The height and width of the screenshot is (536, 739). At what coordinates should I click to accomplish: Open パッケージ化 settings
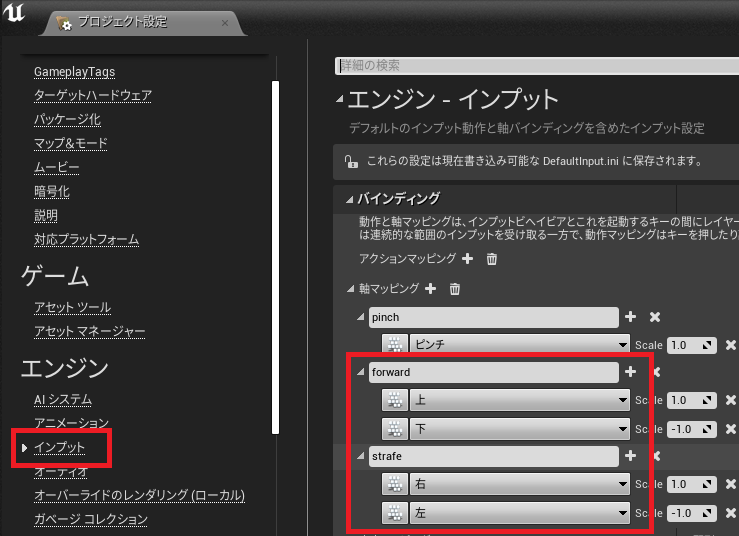click(x=67, y=120)
